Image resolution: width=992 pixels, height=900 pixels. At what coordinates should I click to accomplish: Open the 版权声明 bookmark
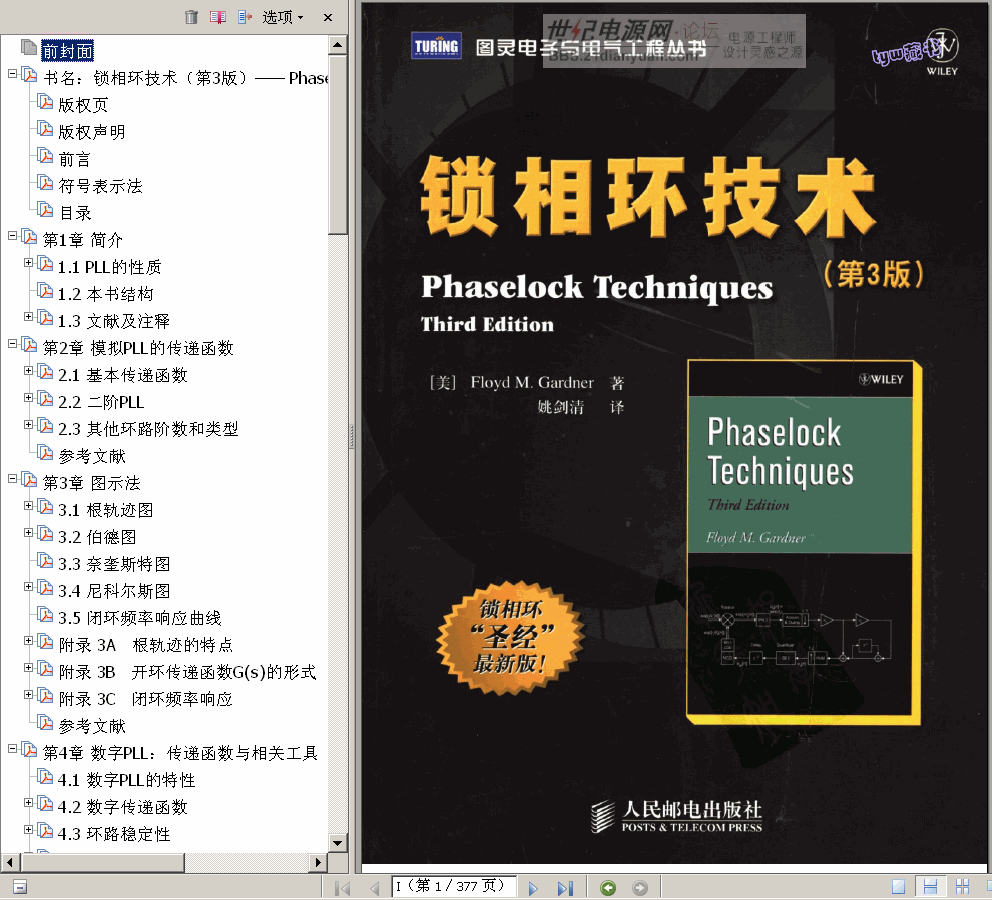tap(92, 132)
